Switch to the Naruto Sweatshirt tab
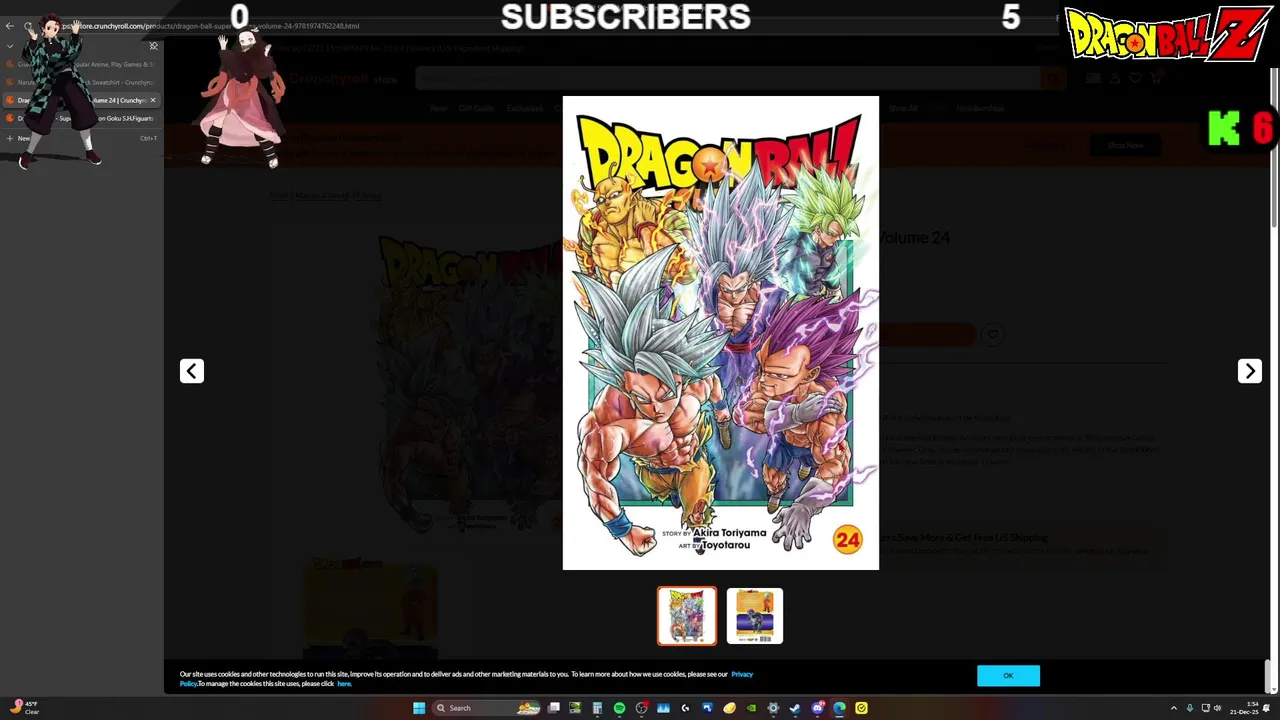The height and width of the screenshot is (720, 1280). [80, 82]
